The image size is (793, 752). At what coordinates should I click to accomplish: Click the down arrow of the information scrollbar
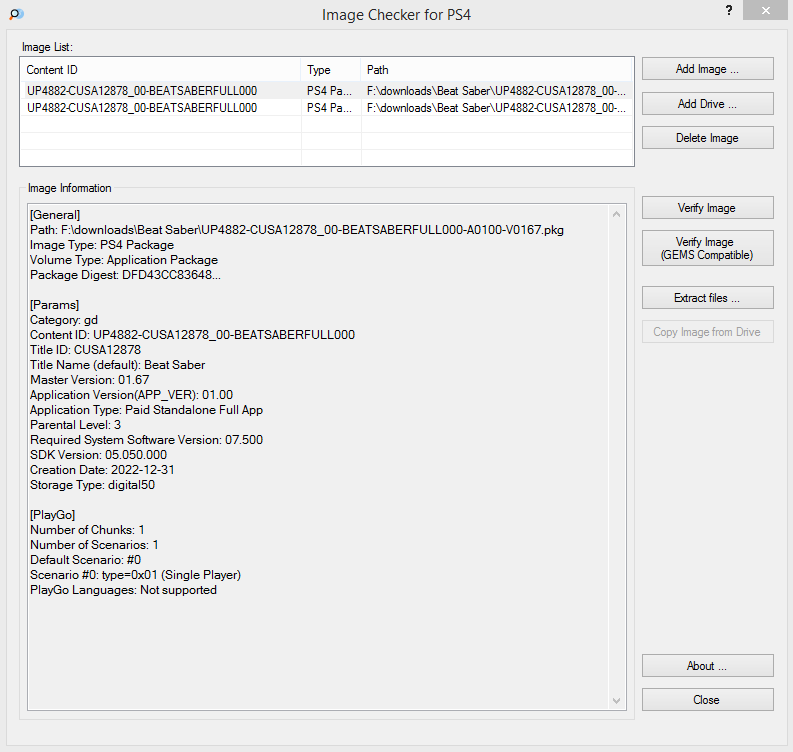click(616, 701)
